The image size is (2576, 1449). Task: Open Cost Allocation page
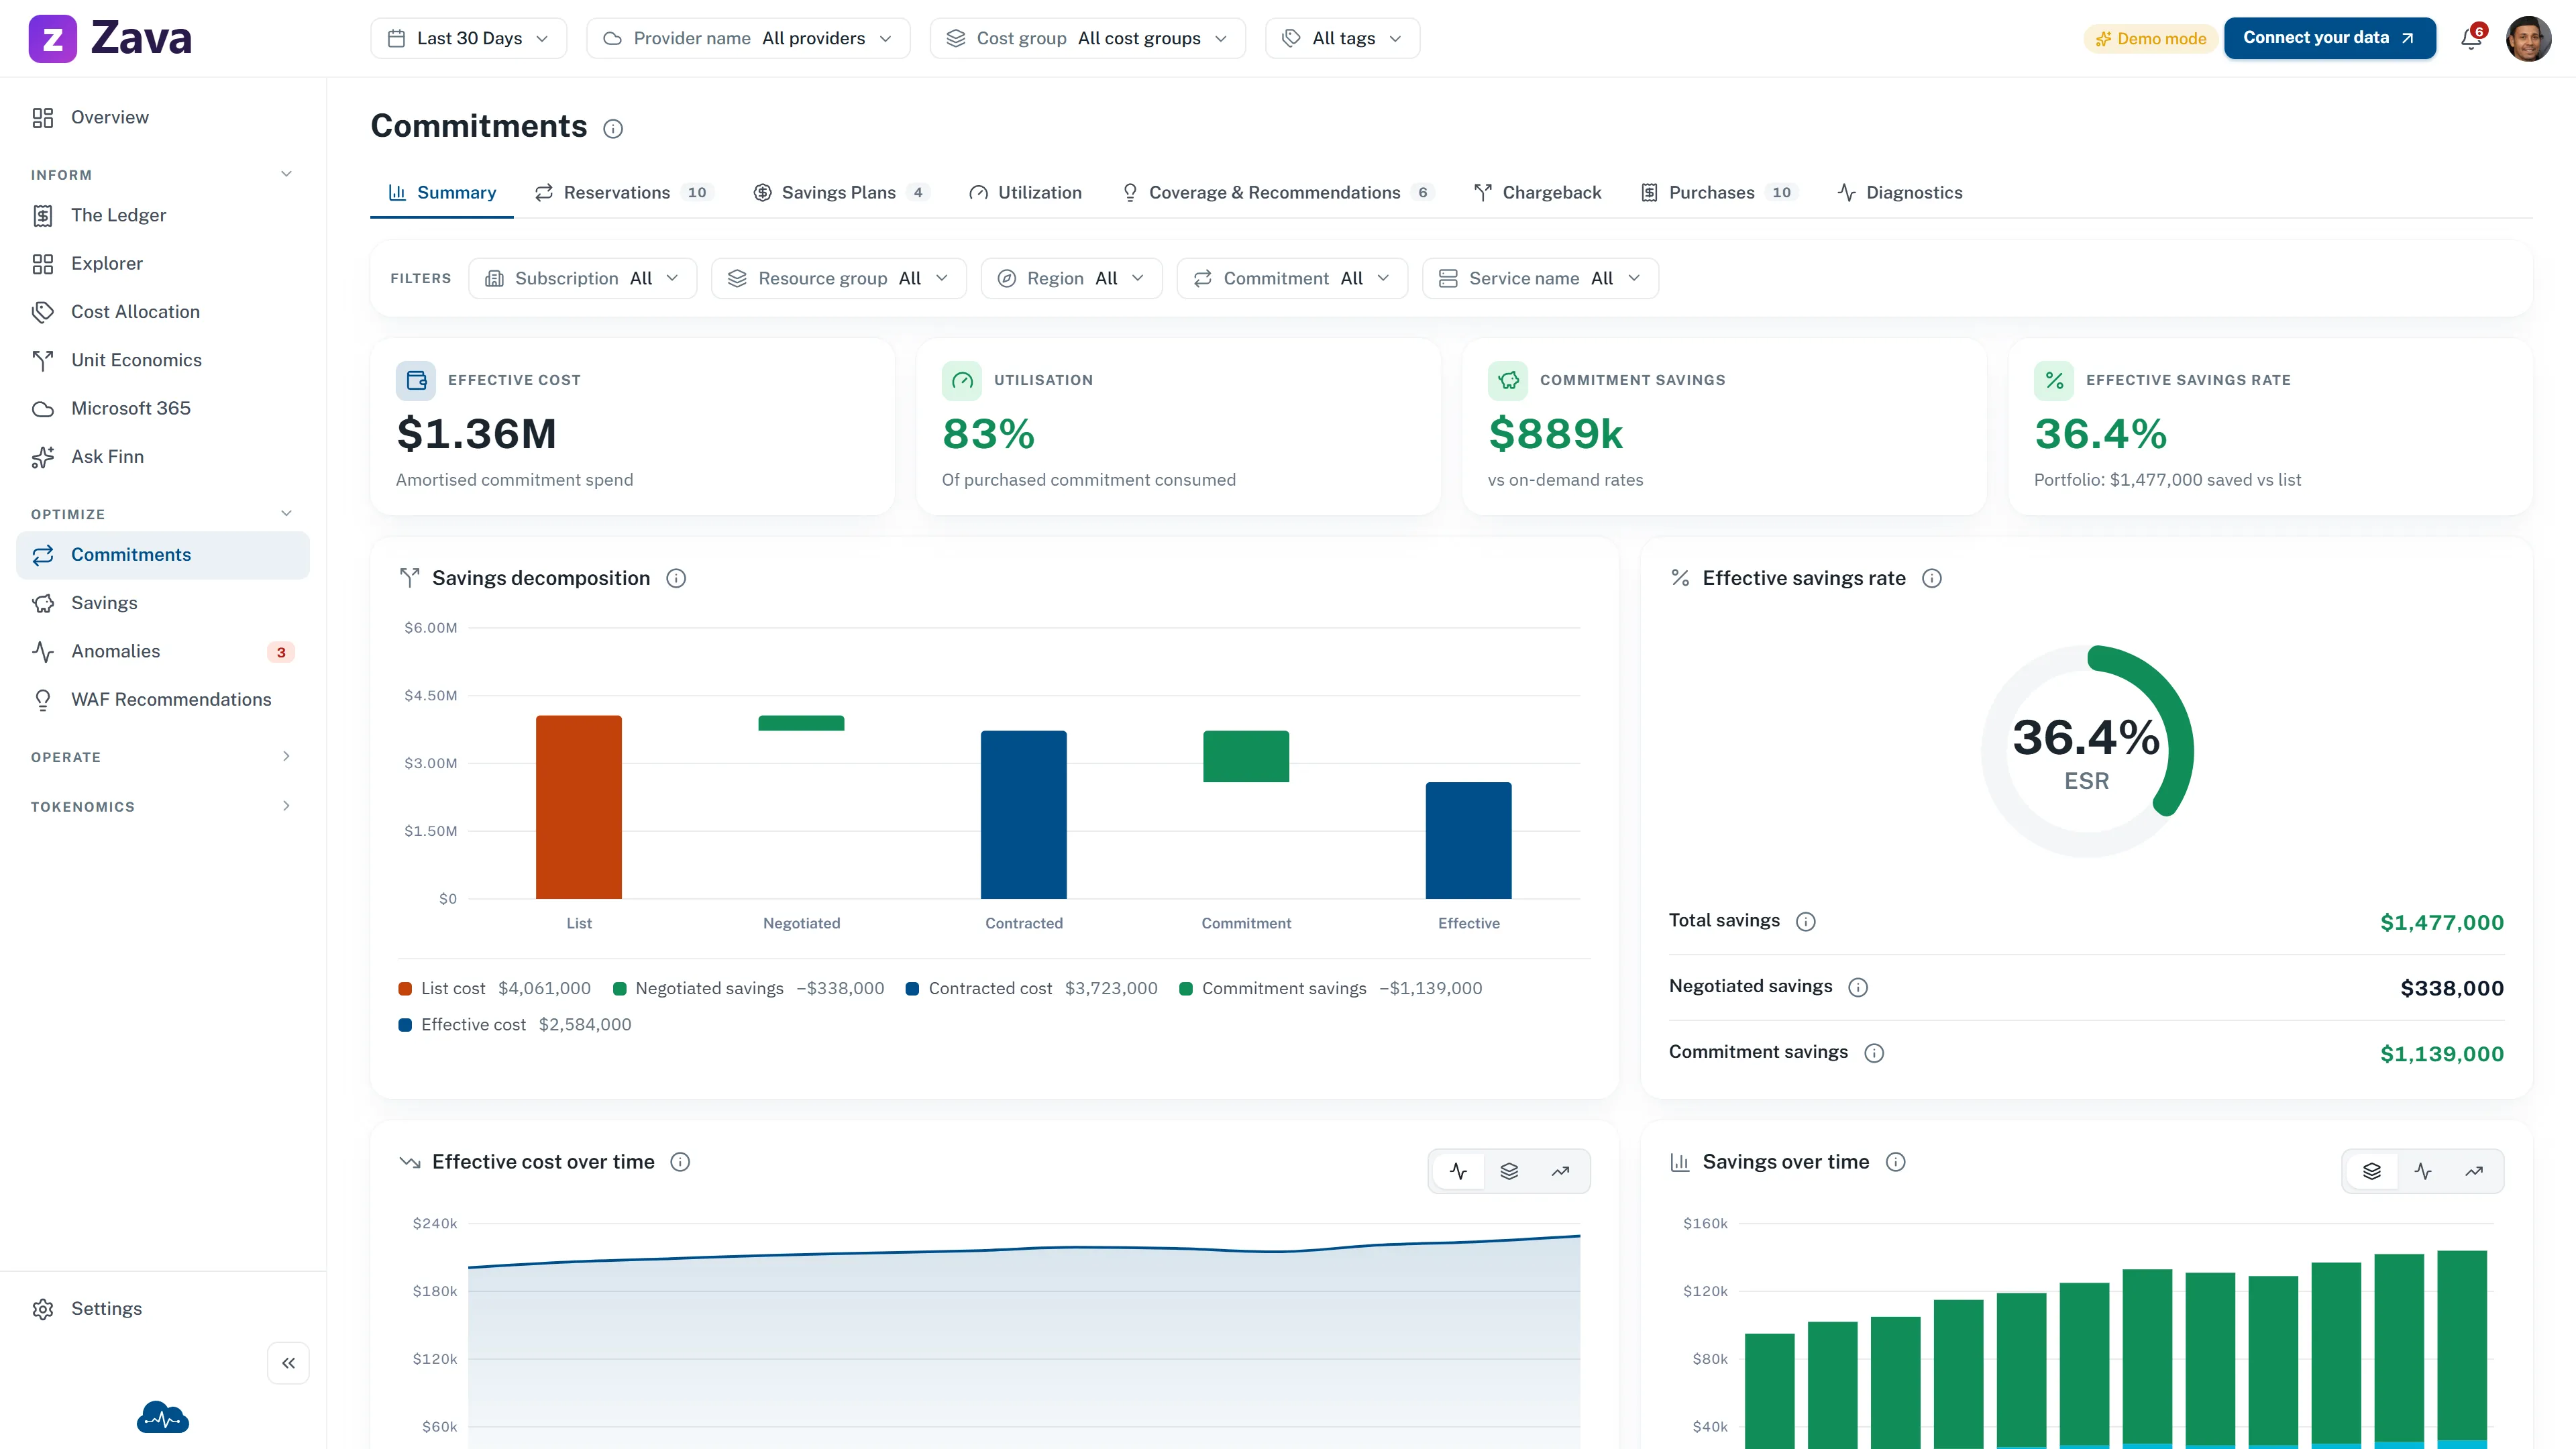[x=163, y=311]
